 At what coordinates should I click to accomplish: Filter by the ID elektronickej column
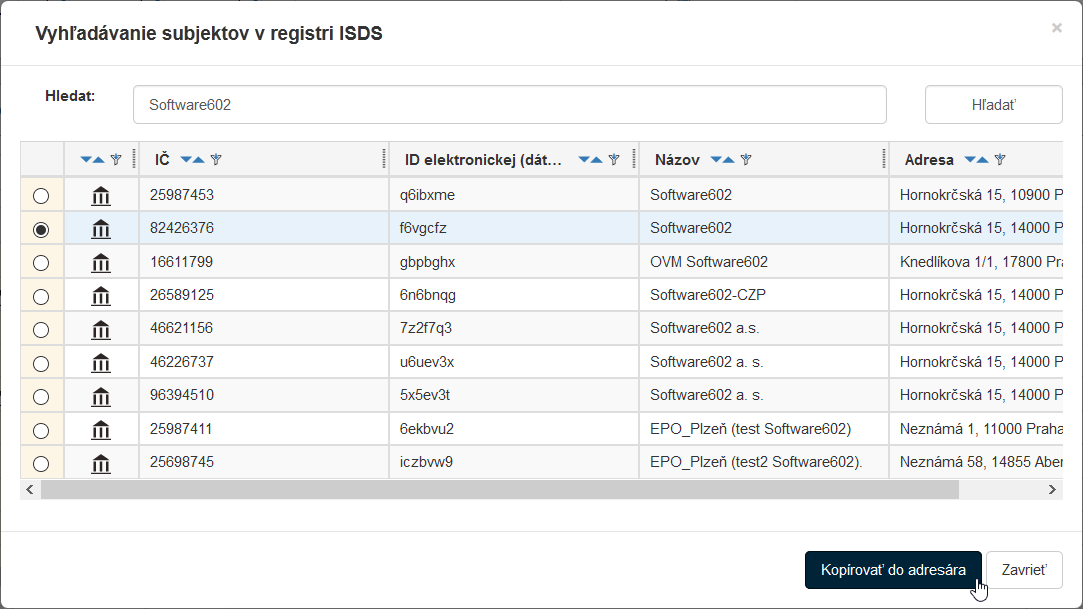tap(614, 160)
